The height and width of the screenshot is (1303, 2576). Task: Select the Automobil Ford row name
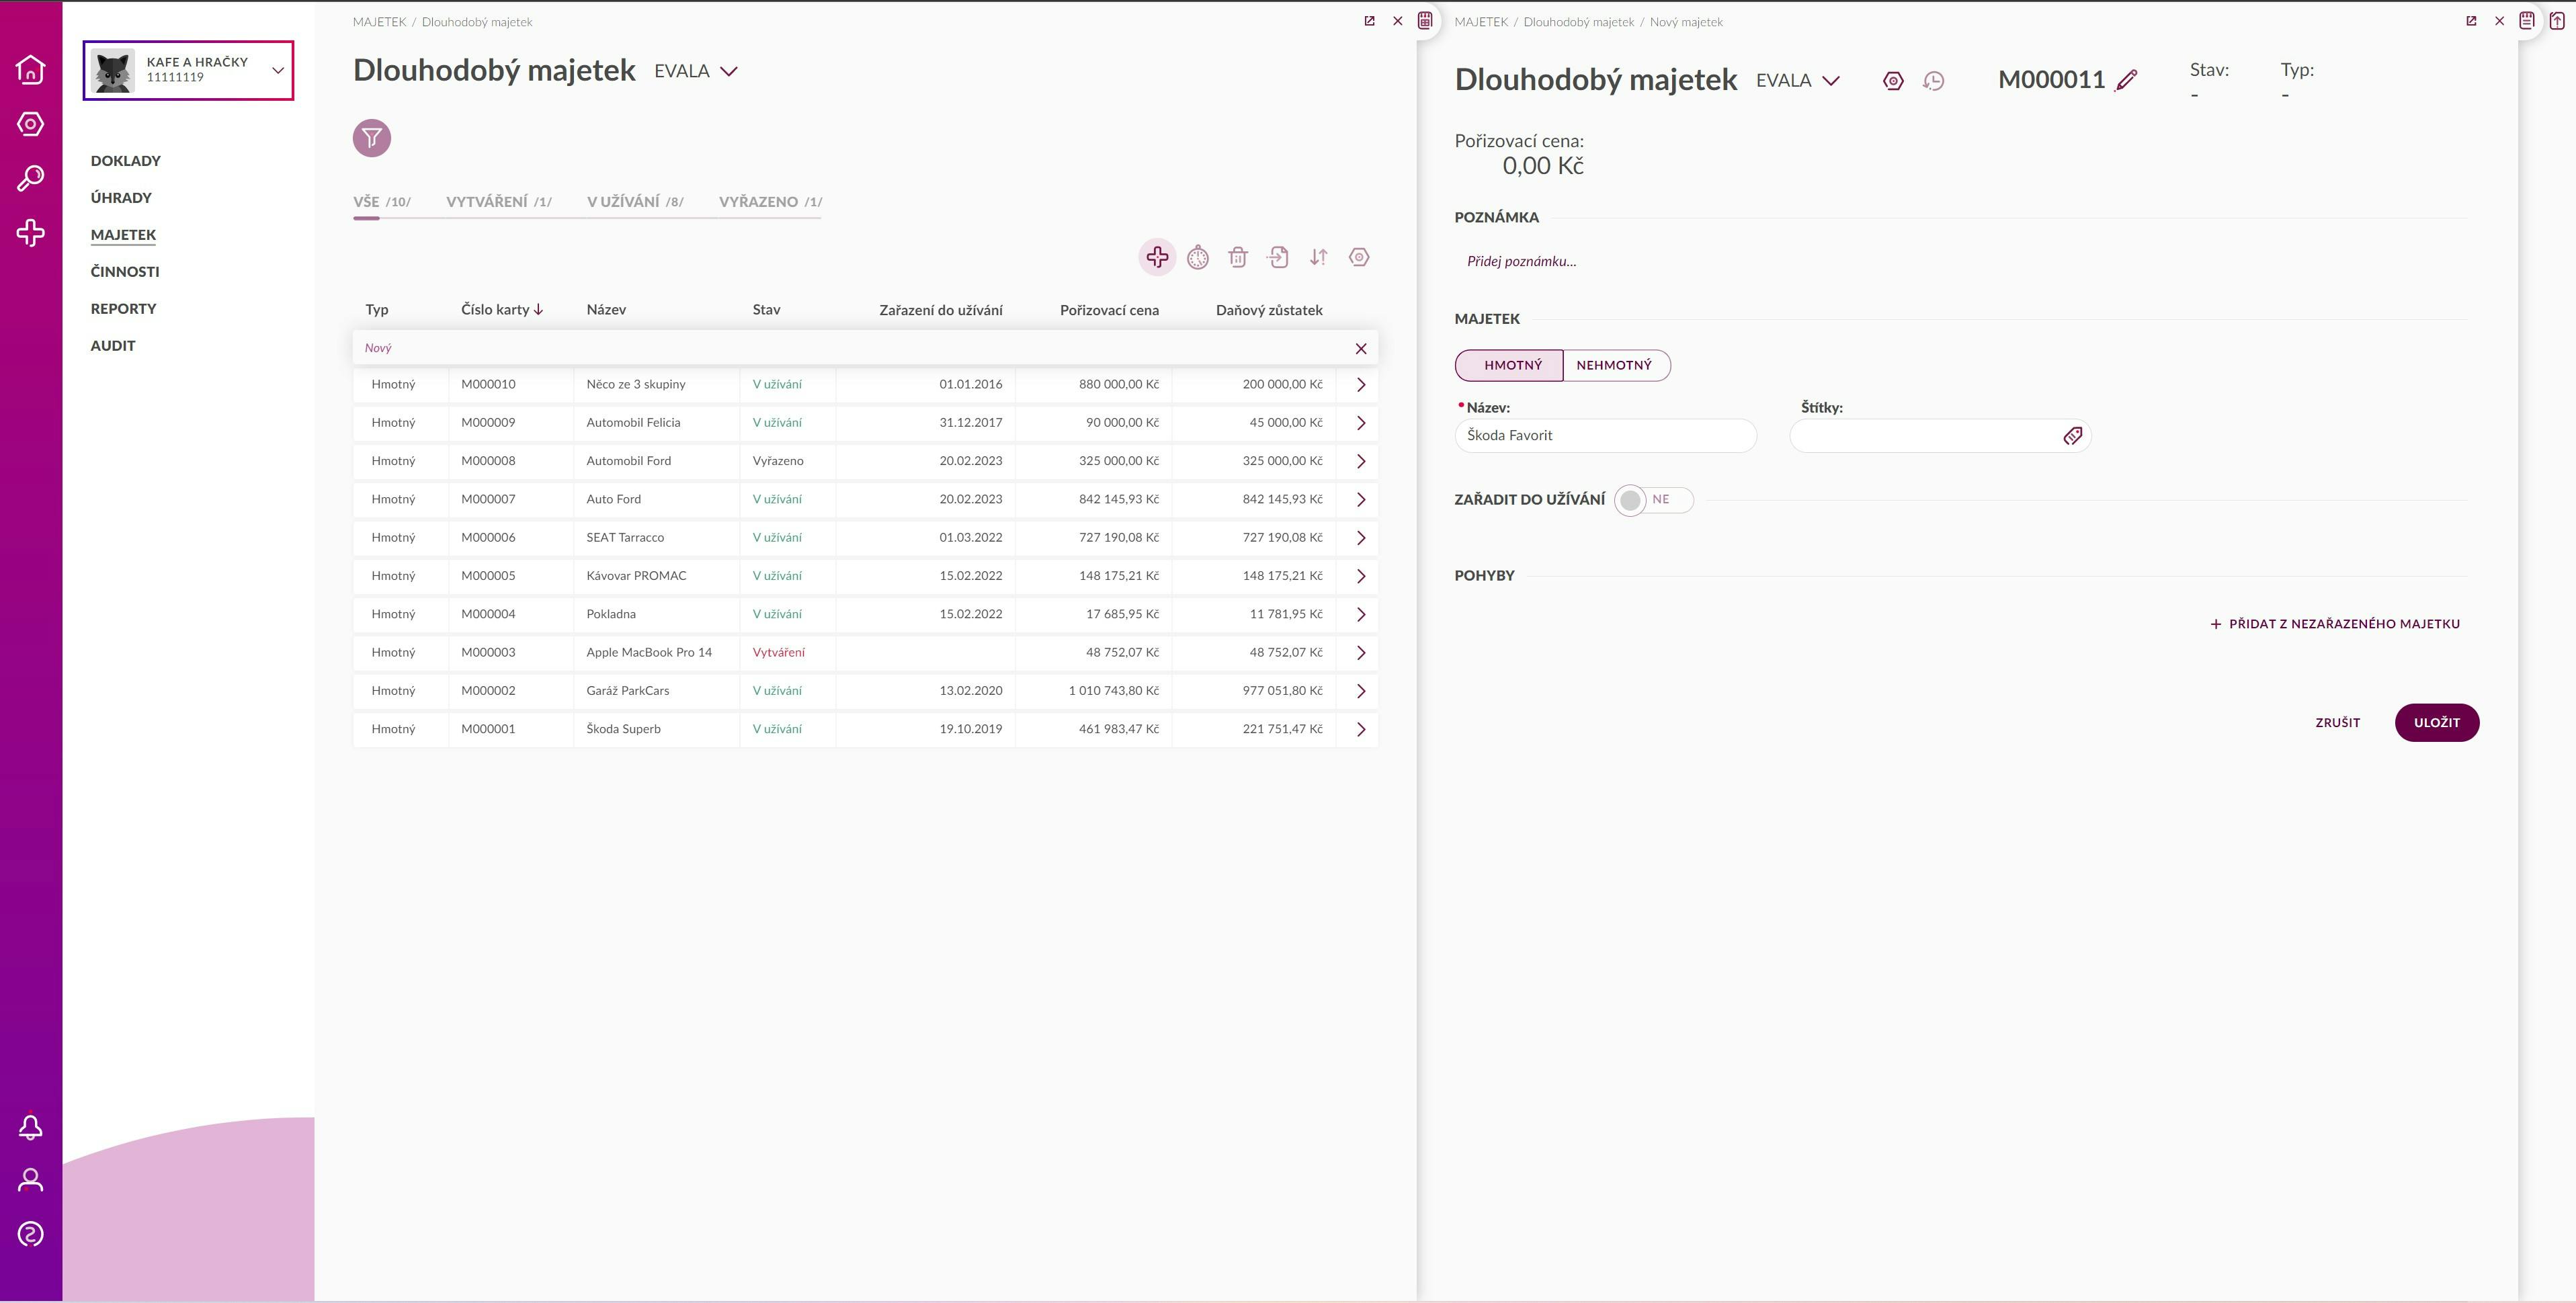pos(629,461)
